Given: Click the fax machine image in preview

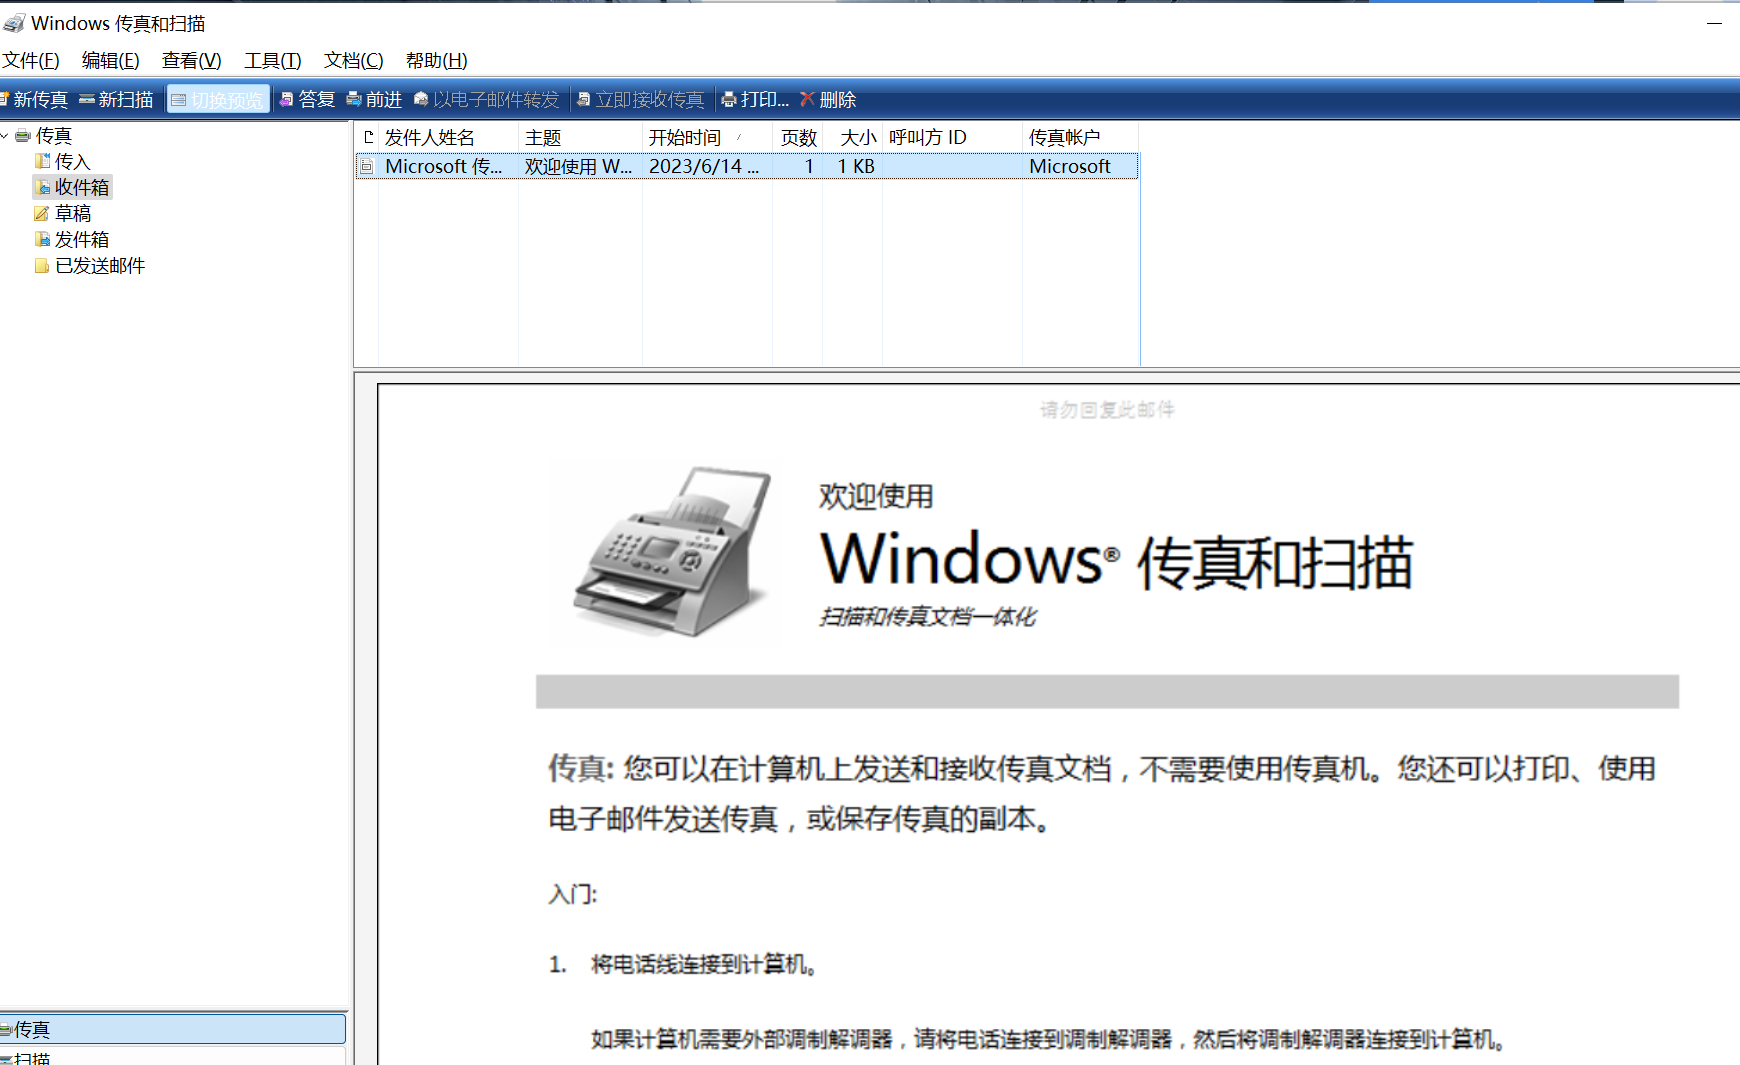Looking at the screenshot, I should point(672,552).
